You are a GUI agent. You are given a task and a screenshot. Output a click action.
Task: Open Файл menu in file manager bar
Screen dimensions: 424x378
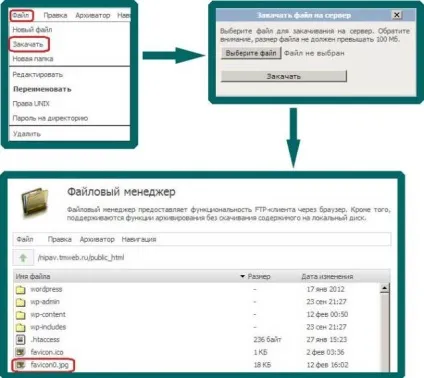(25, 239)
